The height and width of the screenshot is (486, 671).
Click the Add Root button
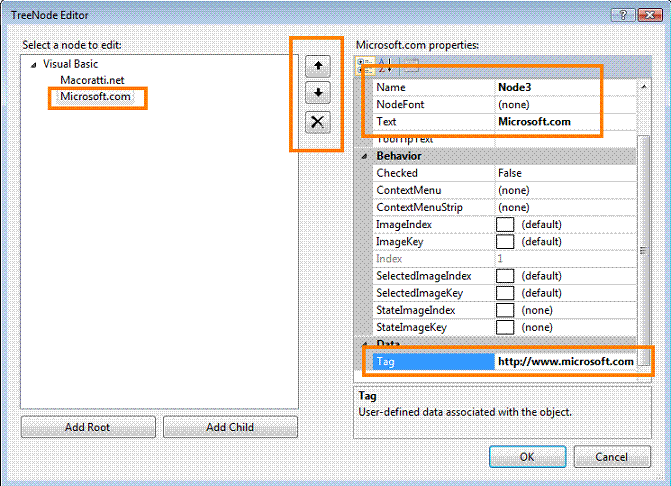point(88,427)
